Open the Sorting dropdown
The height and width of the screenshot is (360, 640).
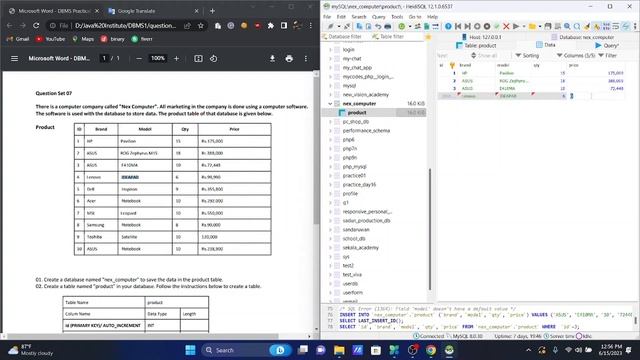527,55
